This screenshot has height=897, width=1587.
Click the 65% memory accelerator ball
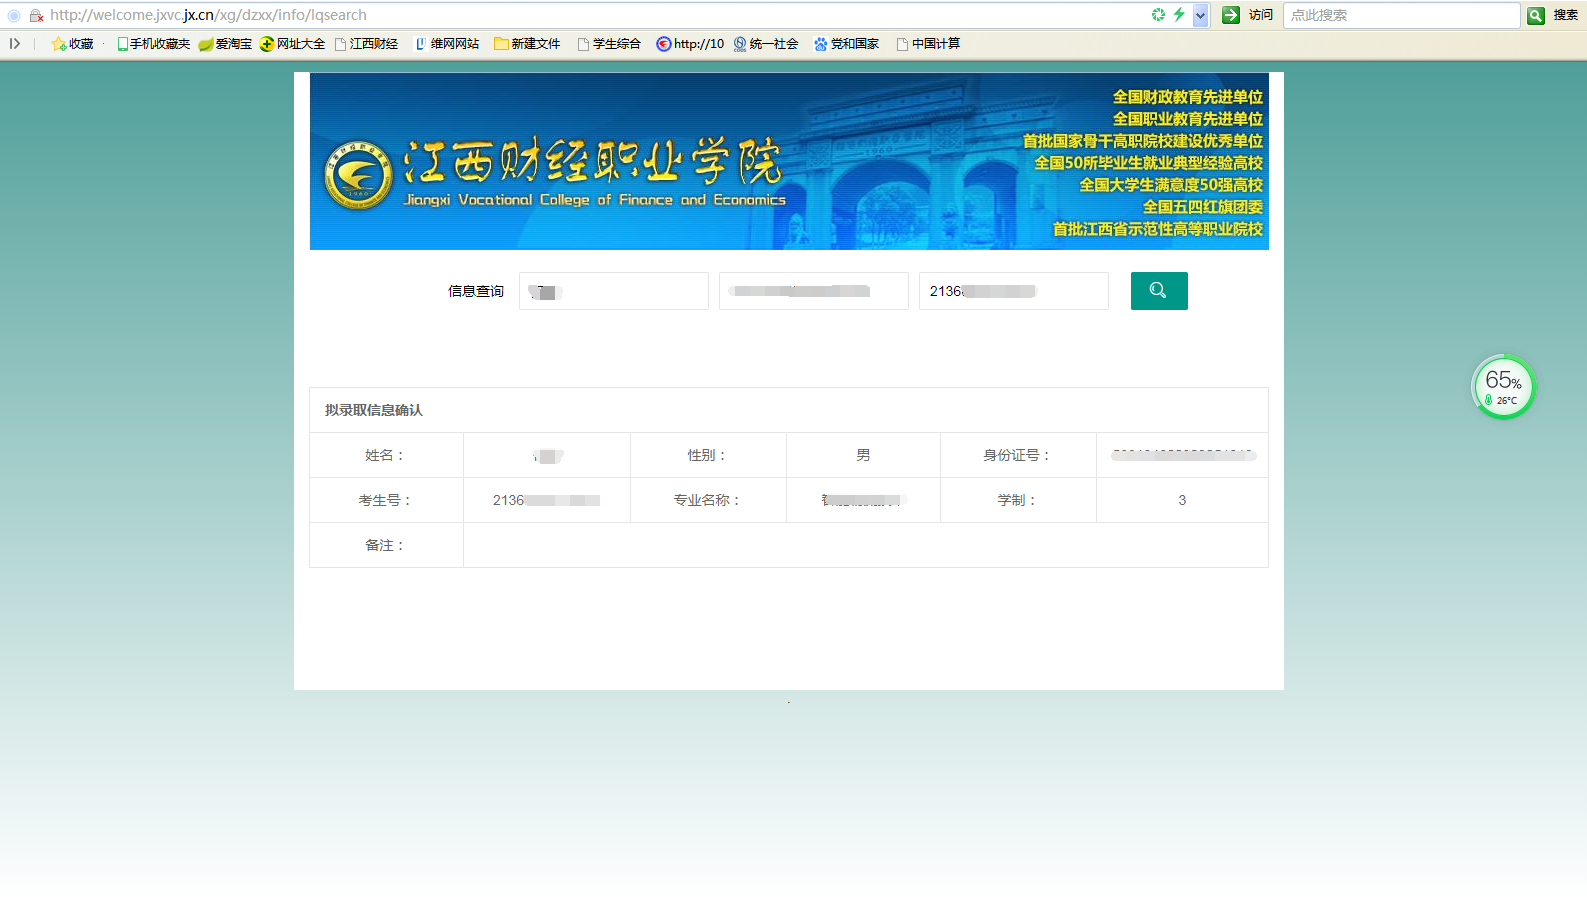1502,387
